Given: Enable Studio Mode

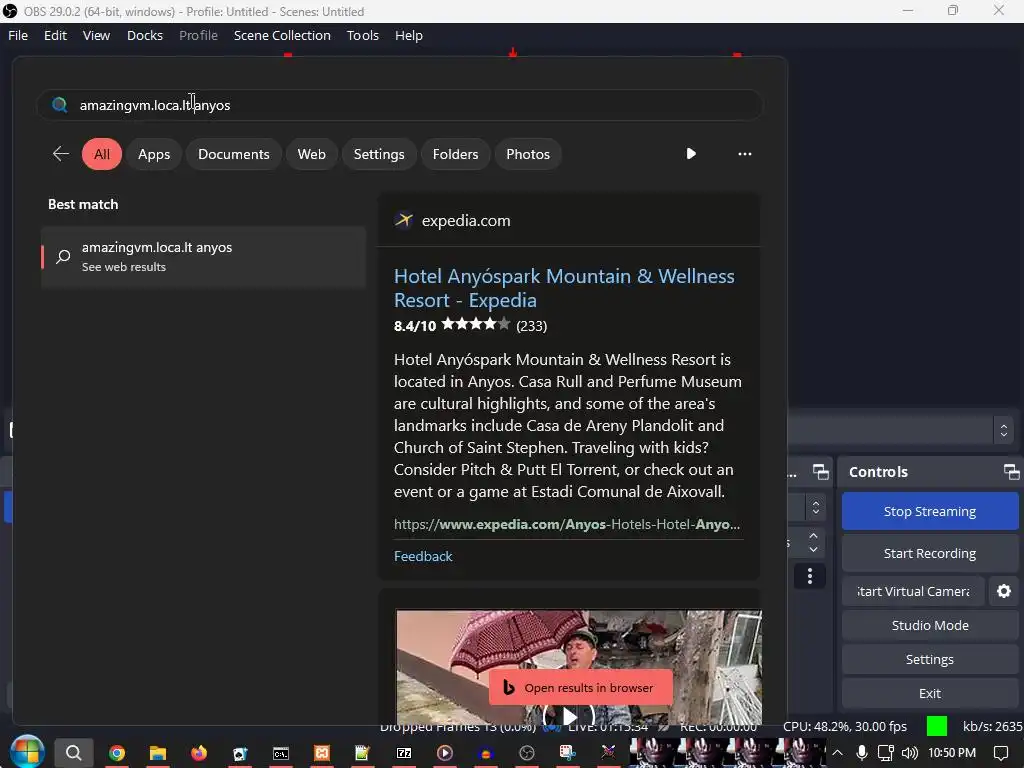Looking at the screenshot, I should 930,625.
